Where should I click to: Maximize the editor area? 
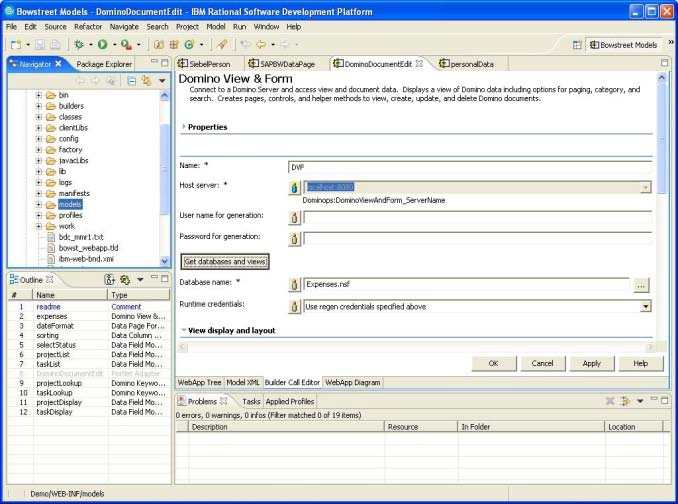(665, 63)
